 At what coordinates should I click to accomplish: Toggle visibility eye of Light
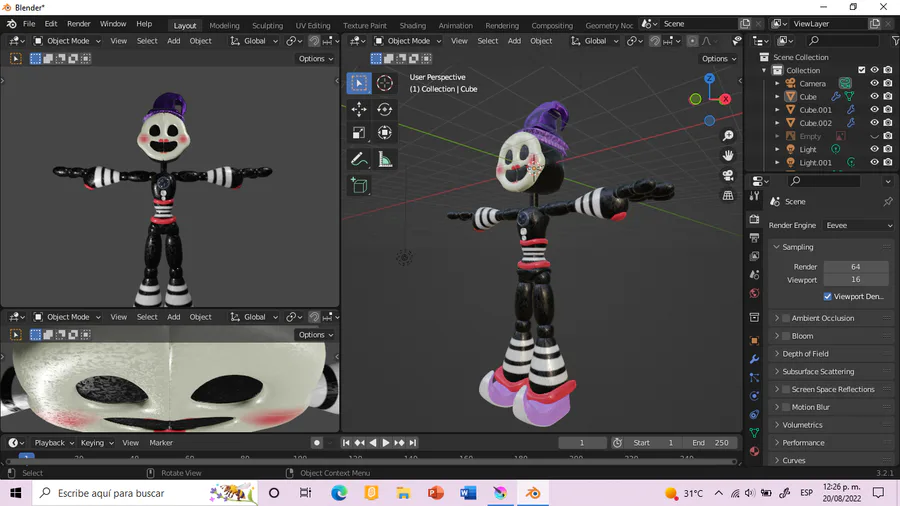(874, 149)
